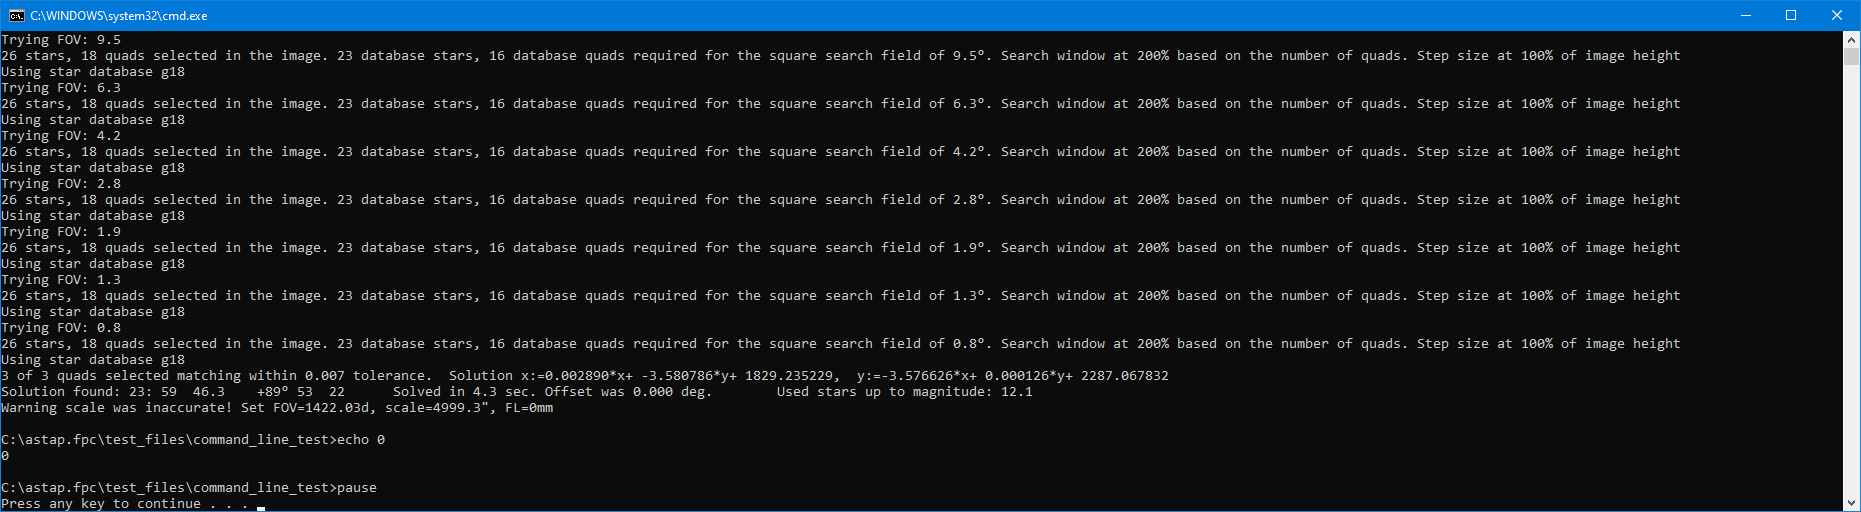1861x512 pixels.
Task: Open the cmd.exe system menu icon
Action: 16,15
